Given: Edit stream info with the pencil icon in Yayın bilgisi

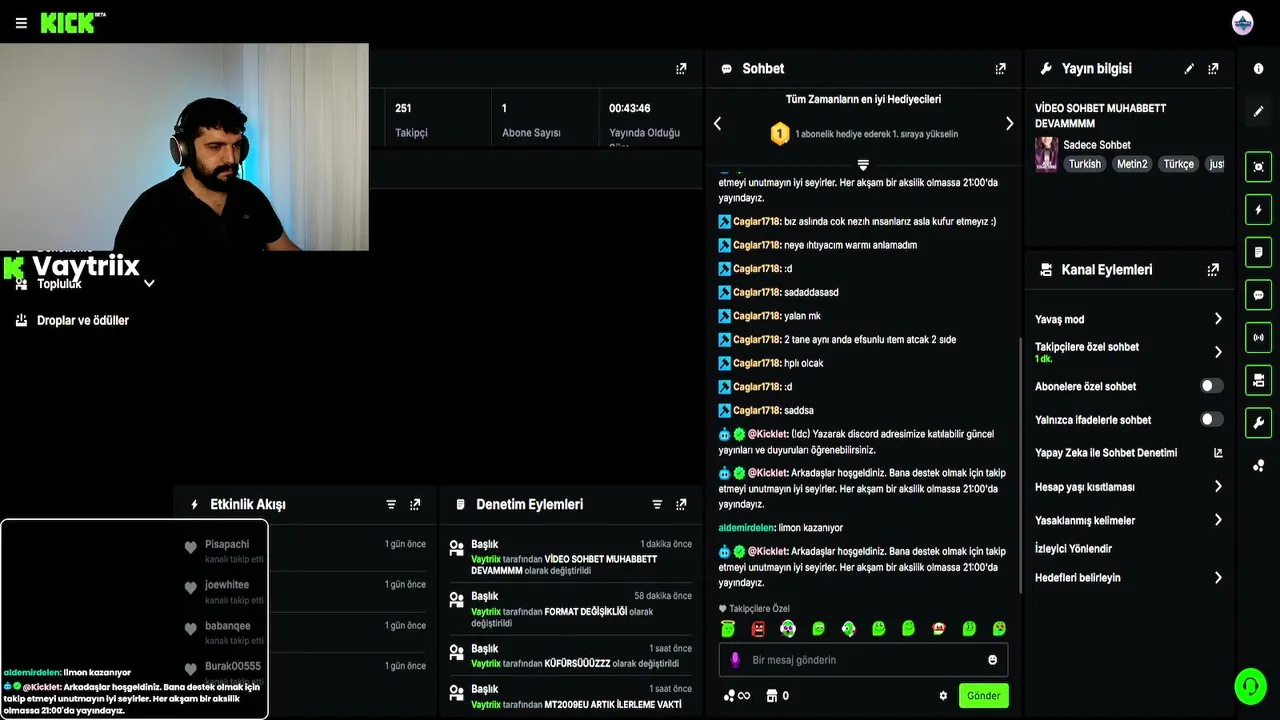Looking at the screenshot, I should tap(1189, 69).
